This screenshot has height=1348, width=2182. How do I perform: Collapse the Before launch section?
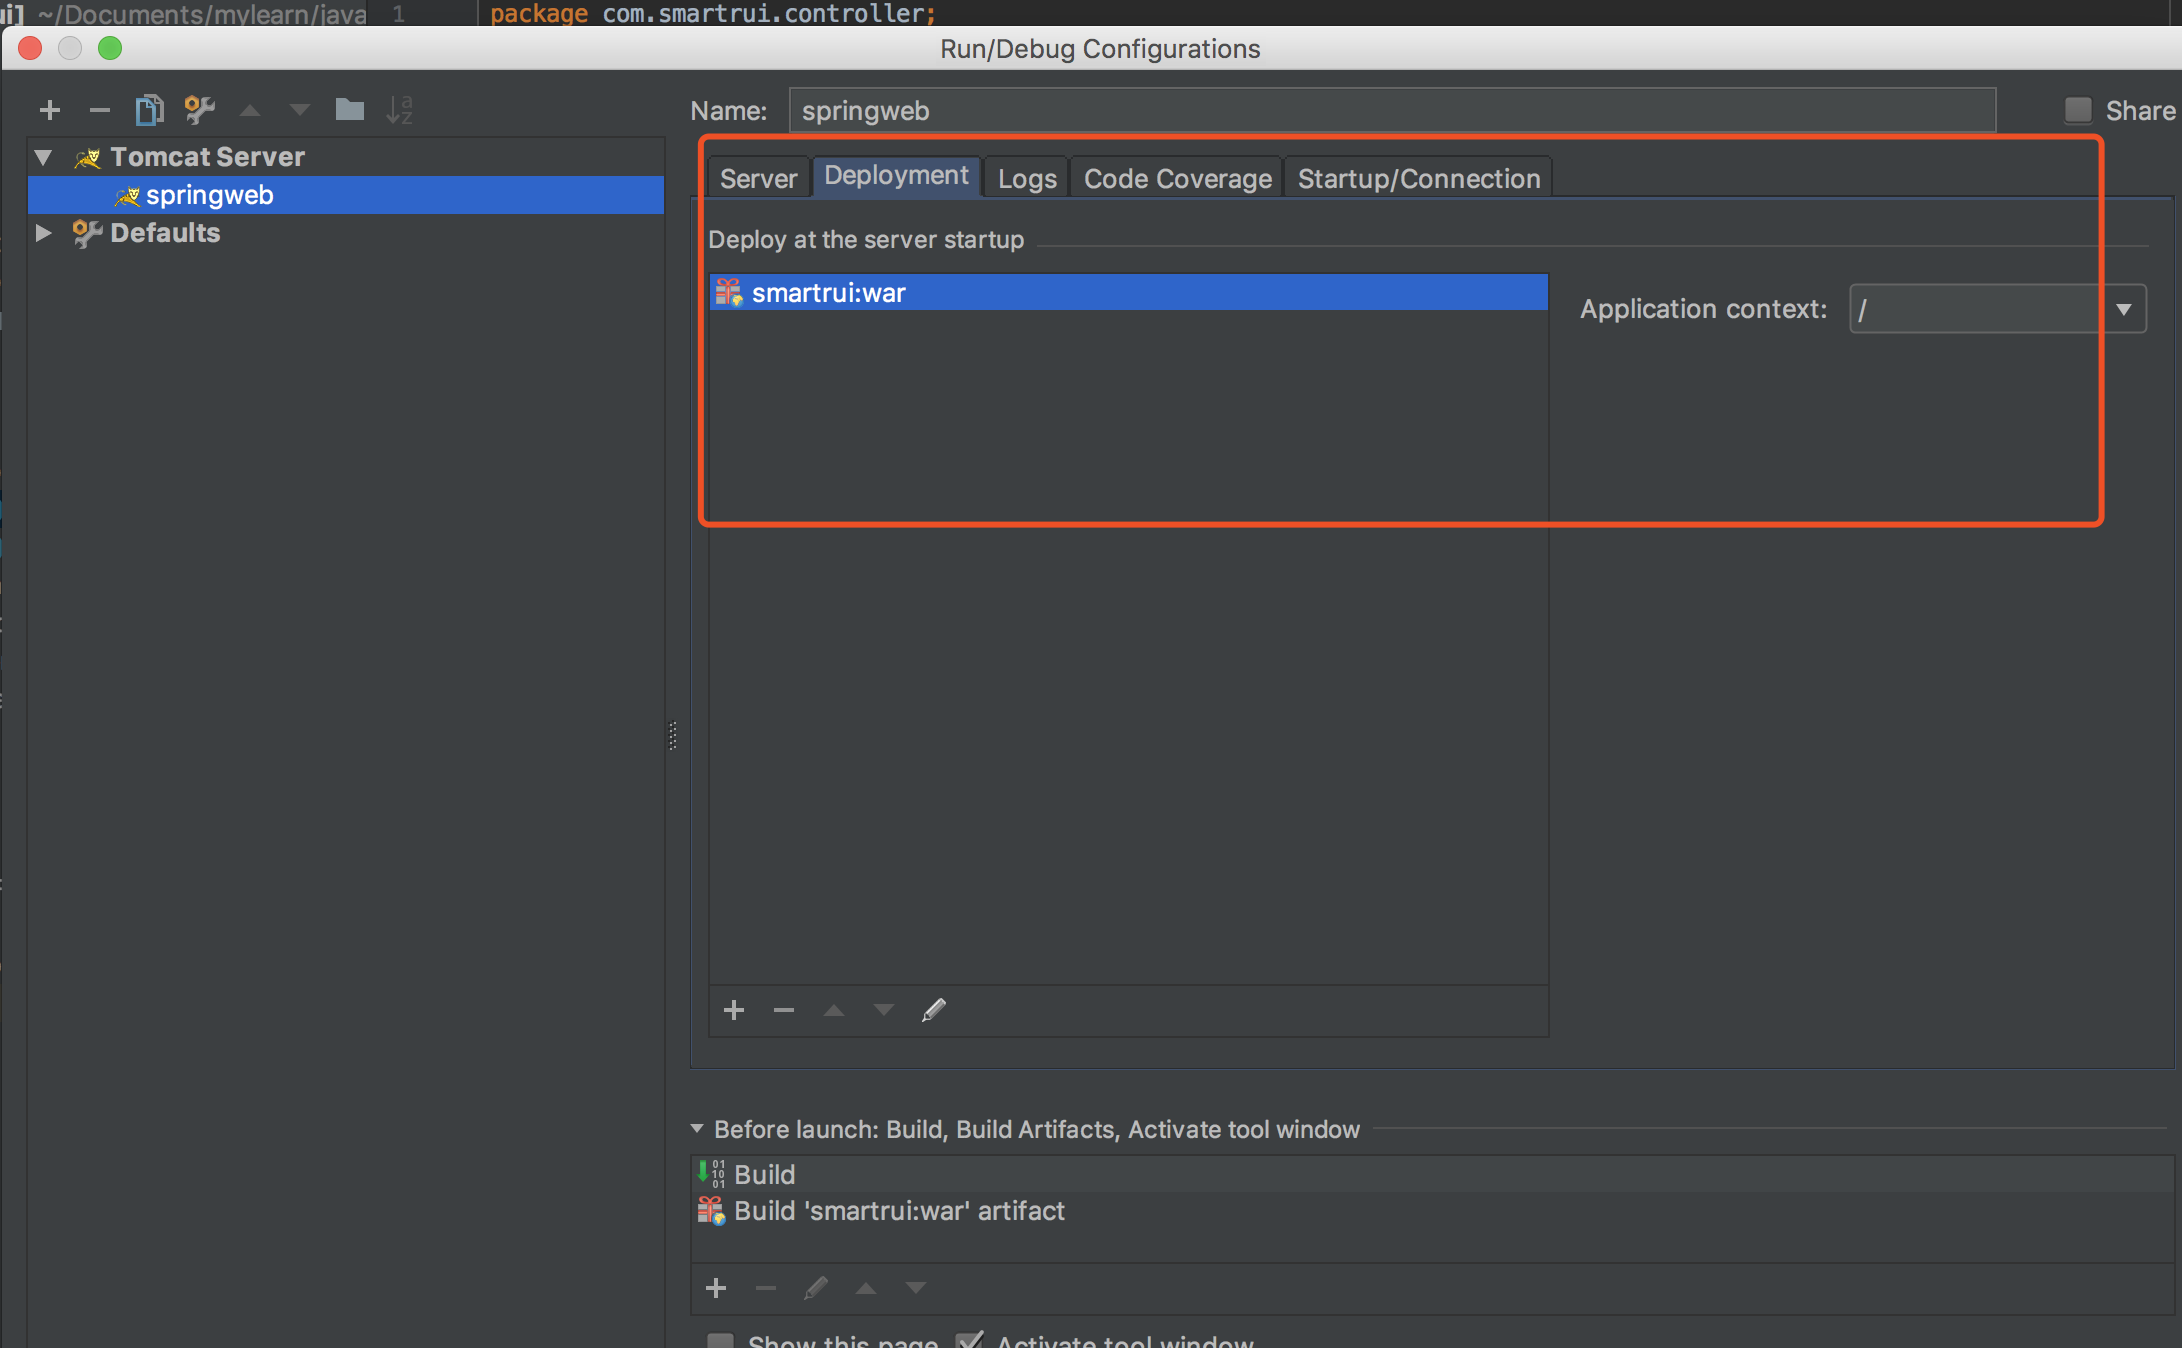tap(697, 1129)
